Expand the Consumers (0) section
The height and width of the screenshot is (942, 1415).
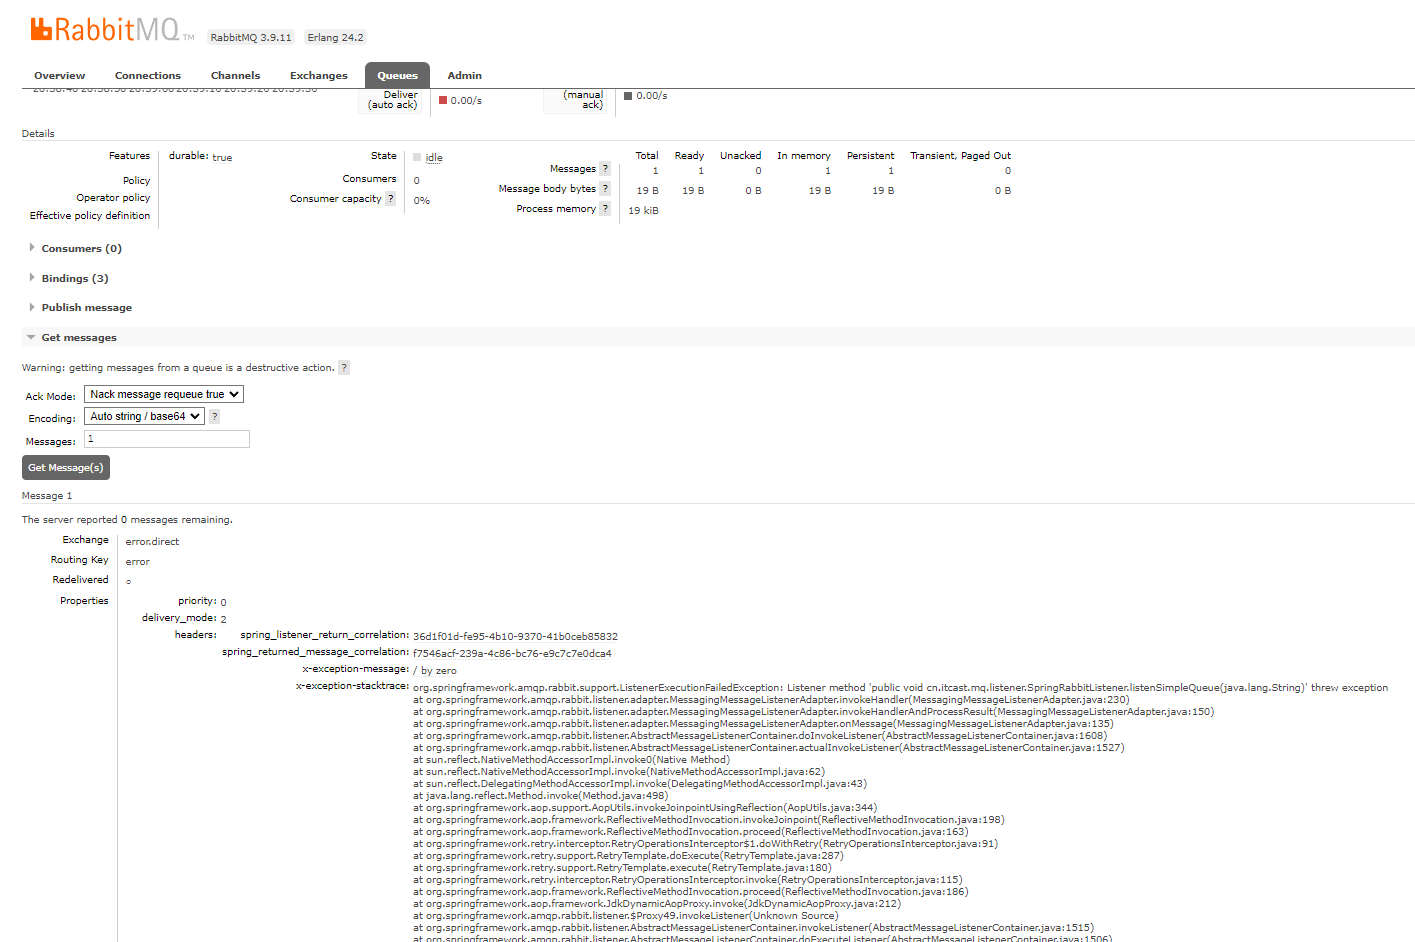[x=81, y=249]
